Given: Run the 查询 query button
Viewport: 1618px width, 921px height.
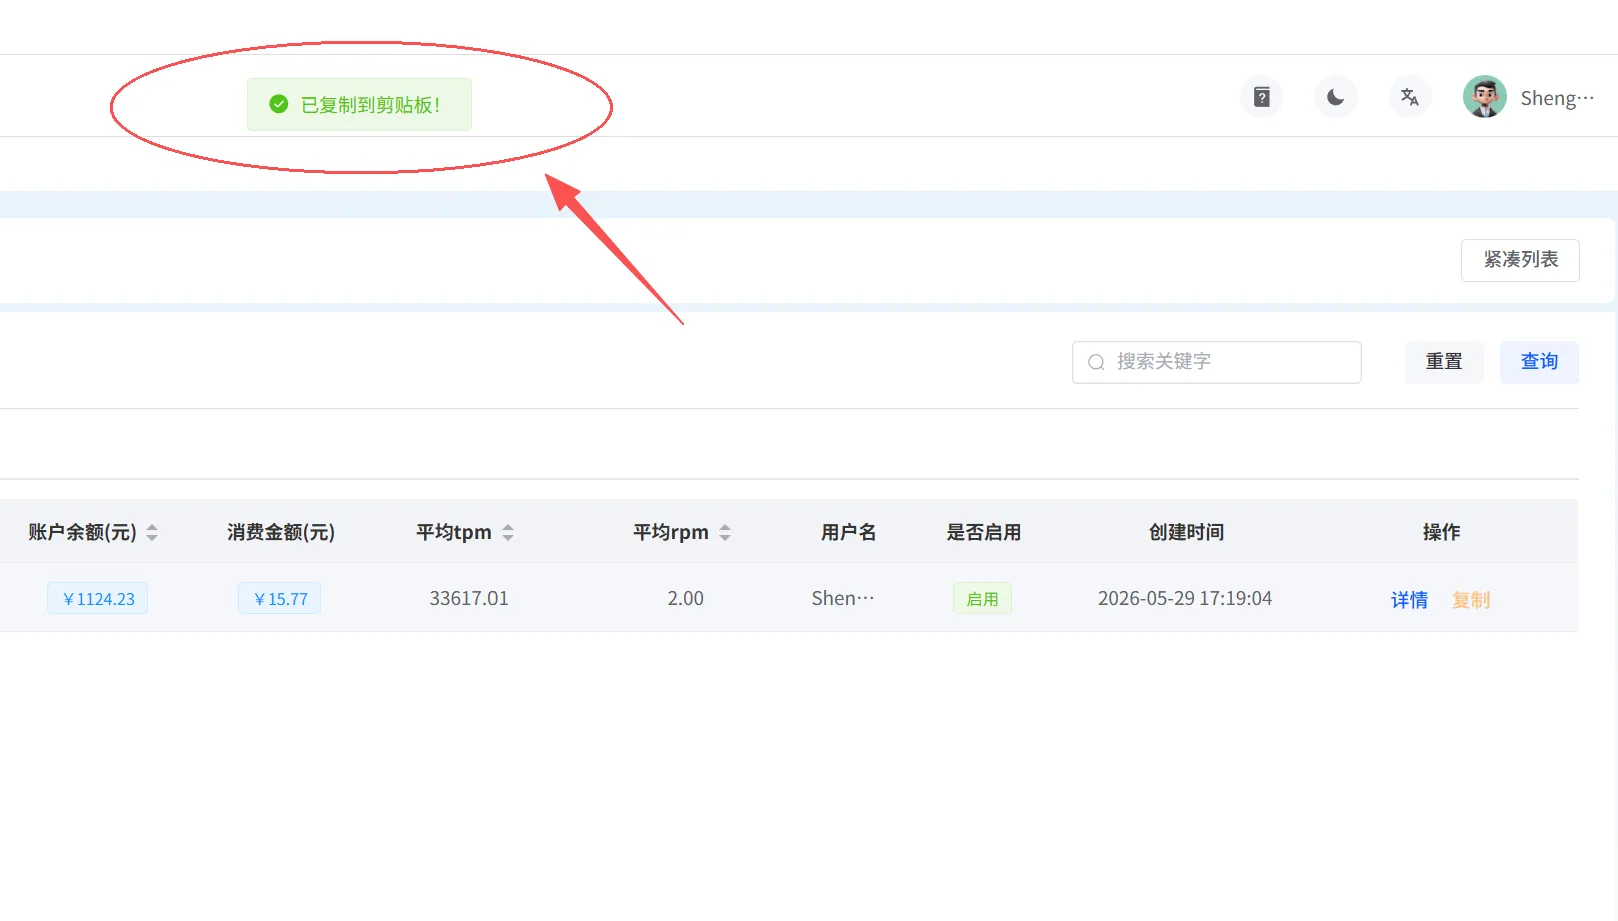Looking at the screenshot, I should 1539,362.
